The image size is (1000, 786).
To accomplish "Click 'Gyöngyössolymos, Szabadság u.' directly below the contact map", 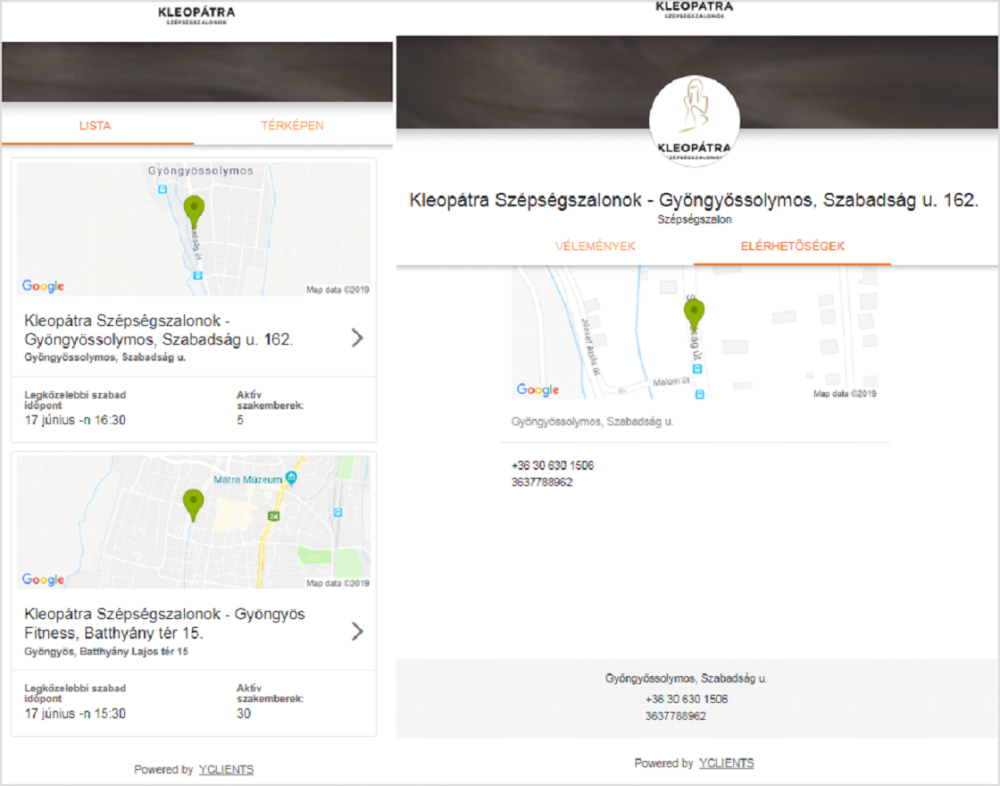I will tap(592, 422).
